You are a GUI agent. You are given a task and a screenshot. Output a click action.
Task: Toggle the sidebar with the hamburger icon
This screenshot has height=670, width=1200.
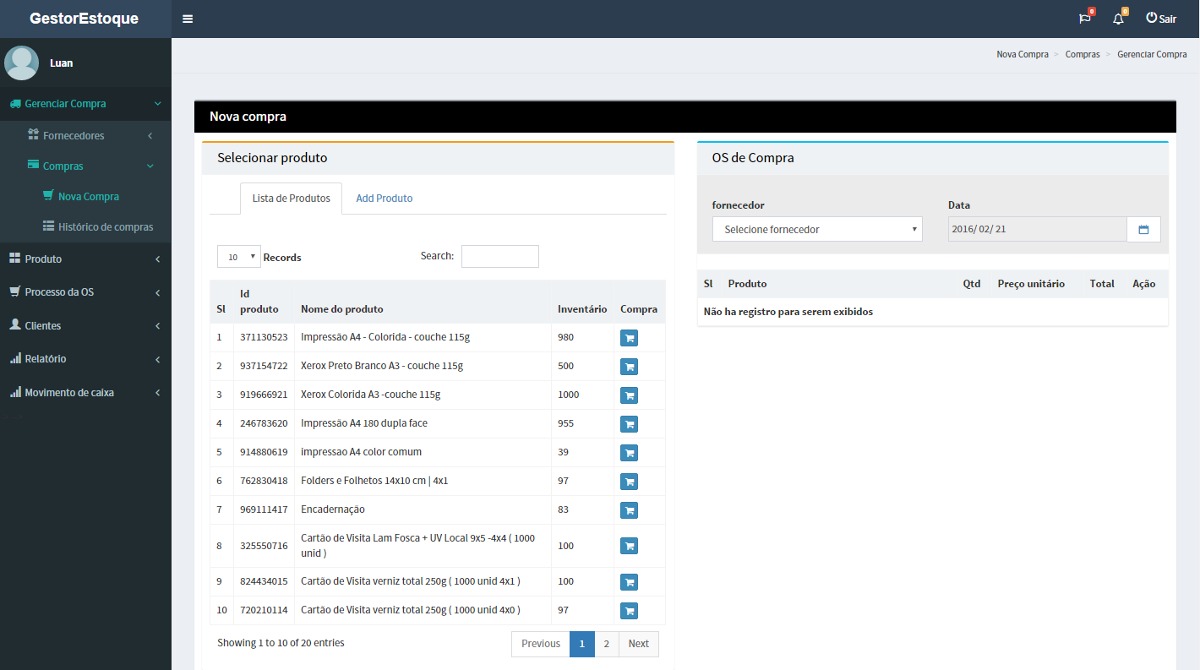[x=186, y=17]
